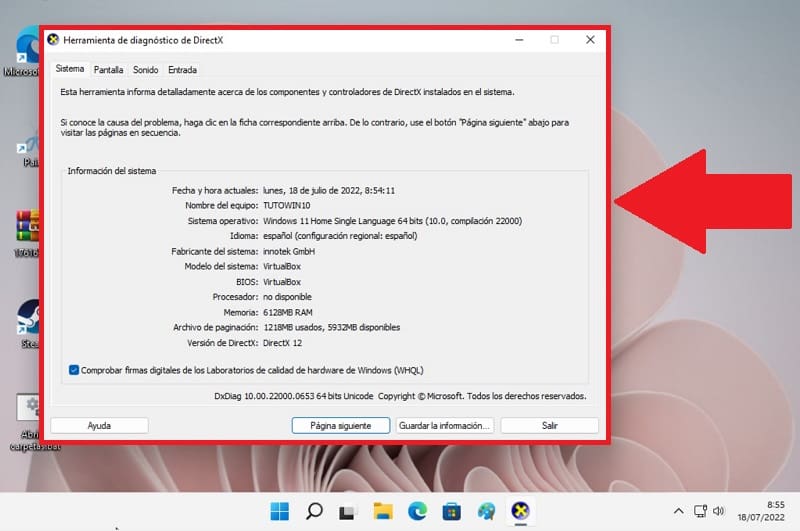Click the 6128MB RAM memory value
This screenshot has width=800, height=531.
[x=288, y=312]
